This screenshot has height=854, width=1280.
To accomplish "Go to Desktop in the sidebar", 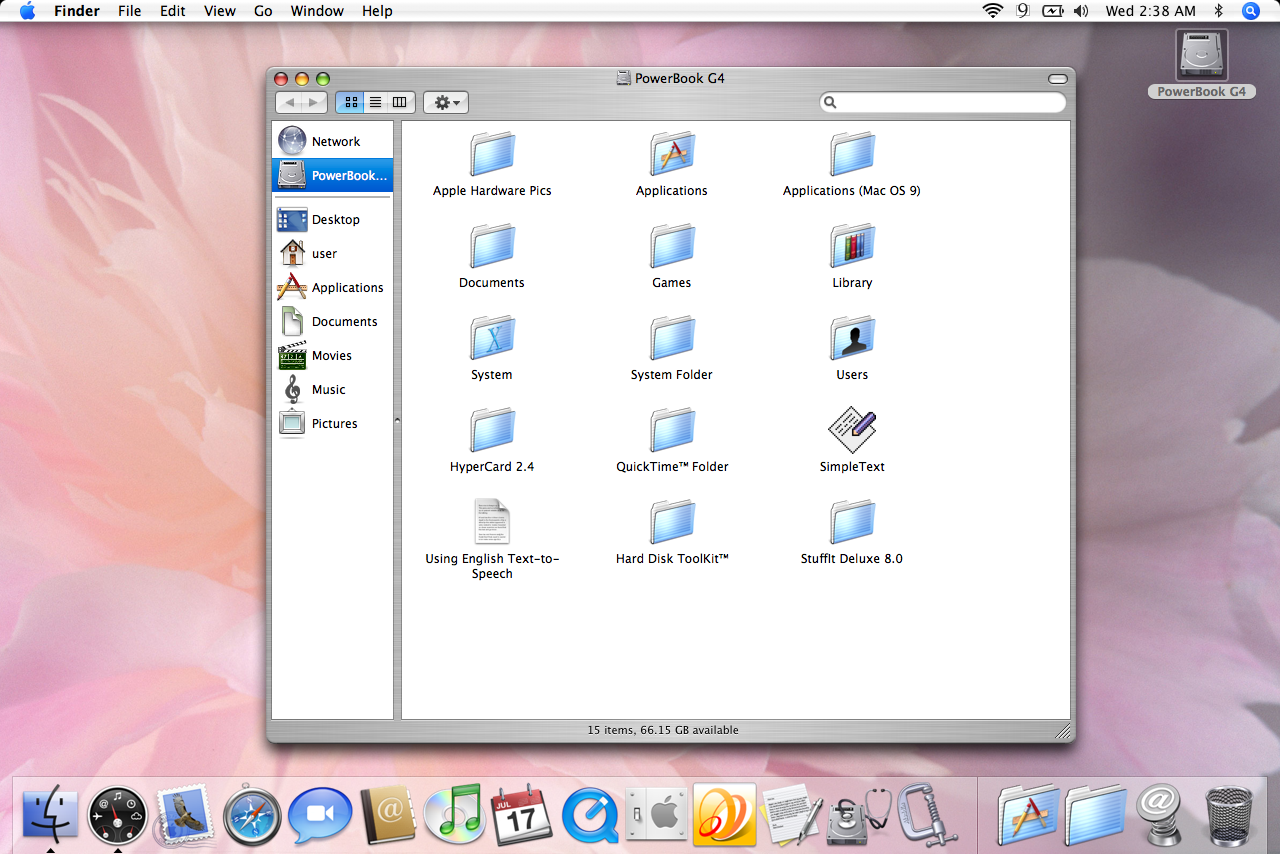I will pyautogui.click(x=333, y=219).
